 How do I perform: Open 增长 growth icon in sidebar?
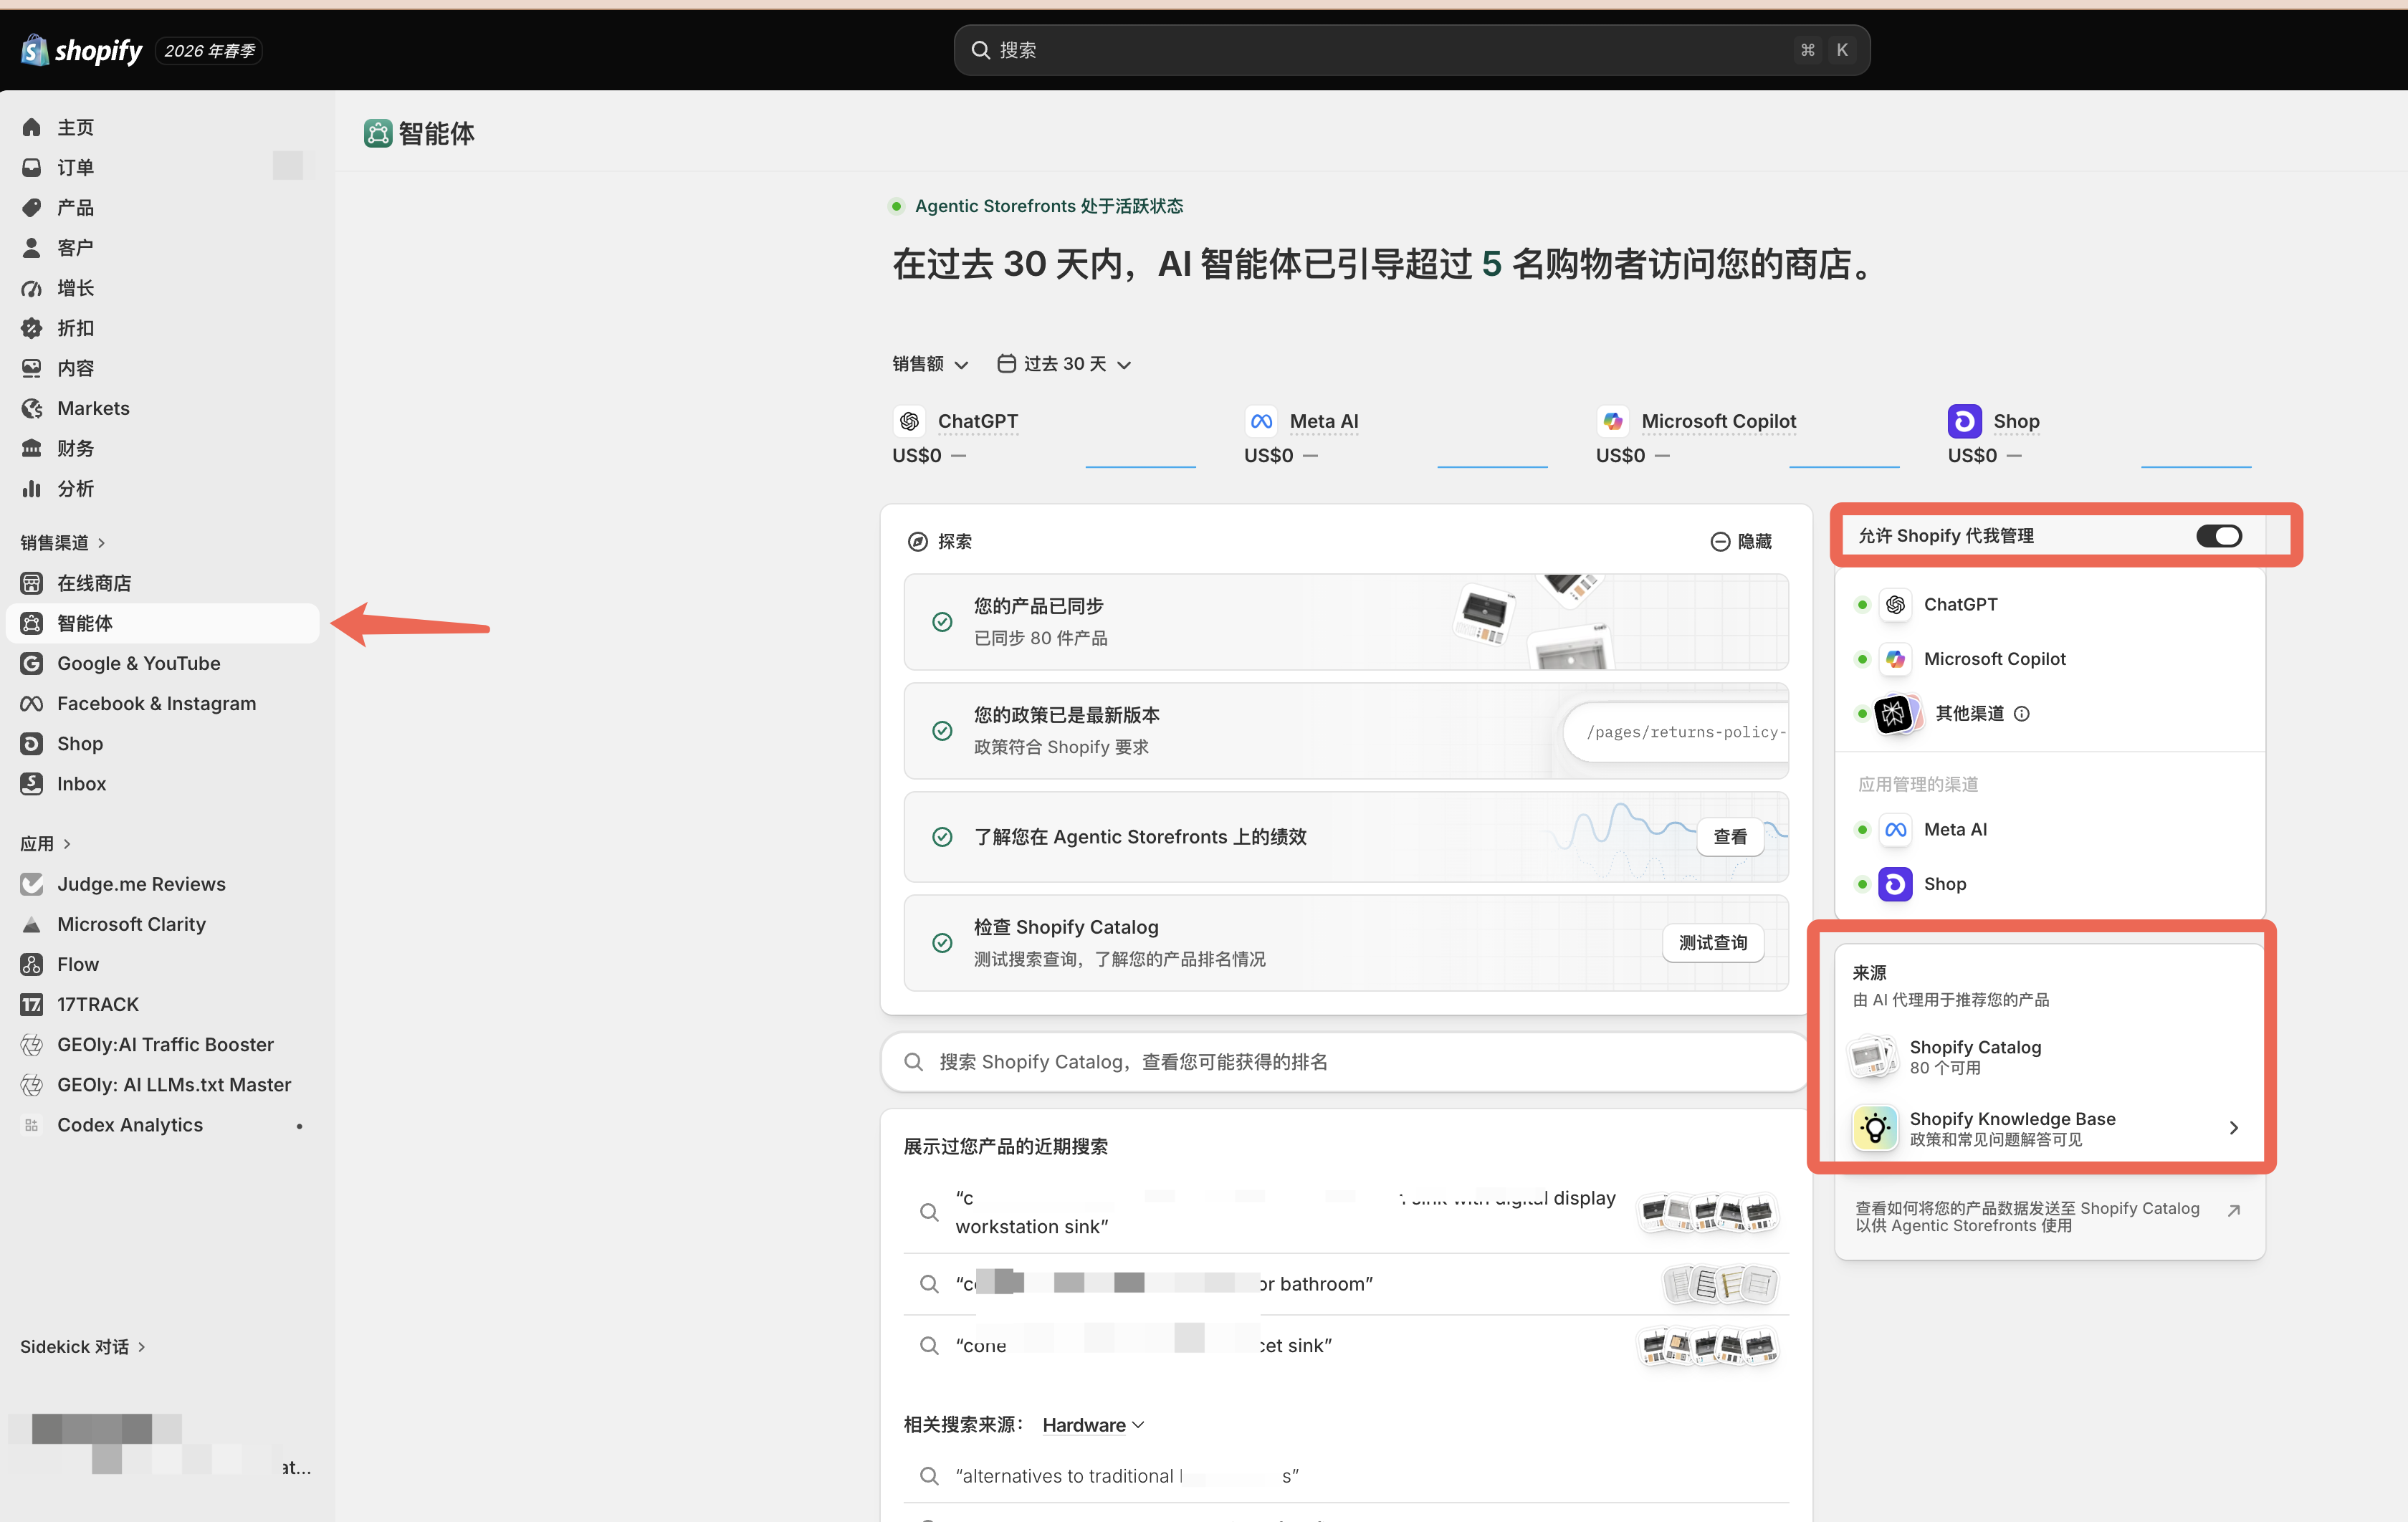[x=32, y=288]
